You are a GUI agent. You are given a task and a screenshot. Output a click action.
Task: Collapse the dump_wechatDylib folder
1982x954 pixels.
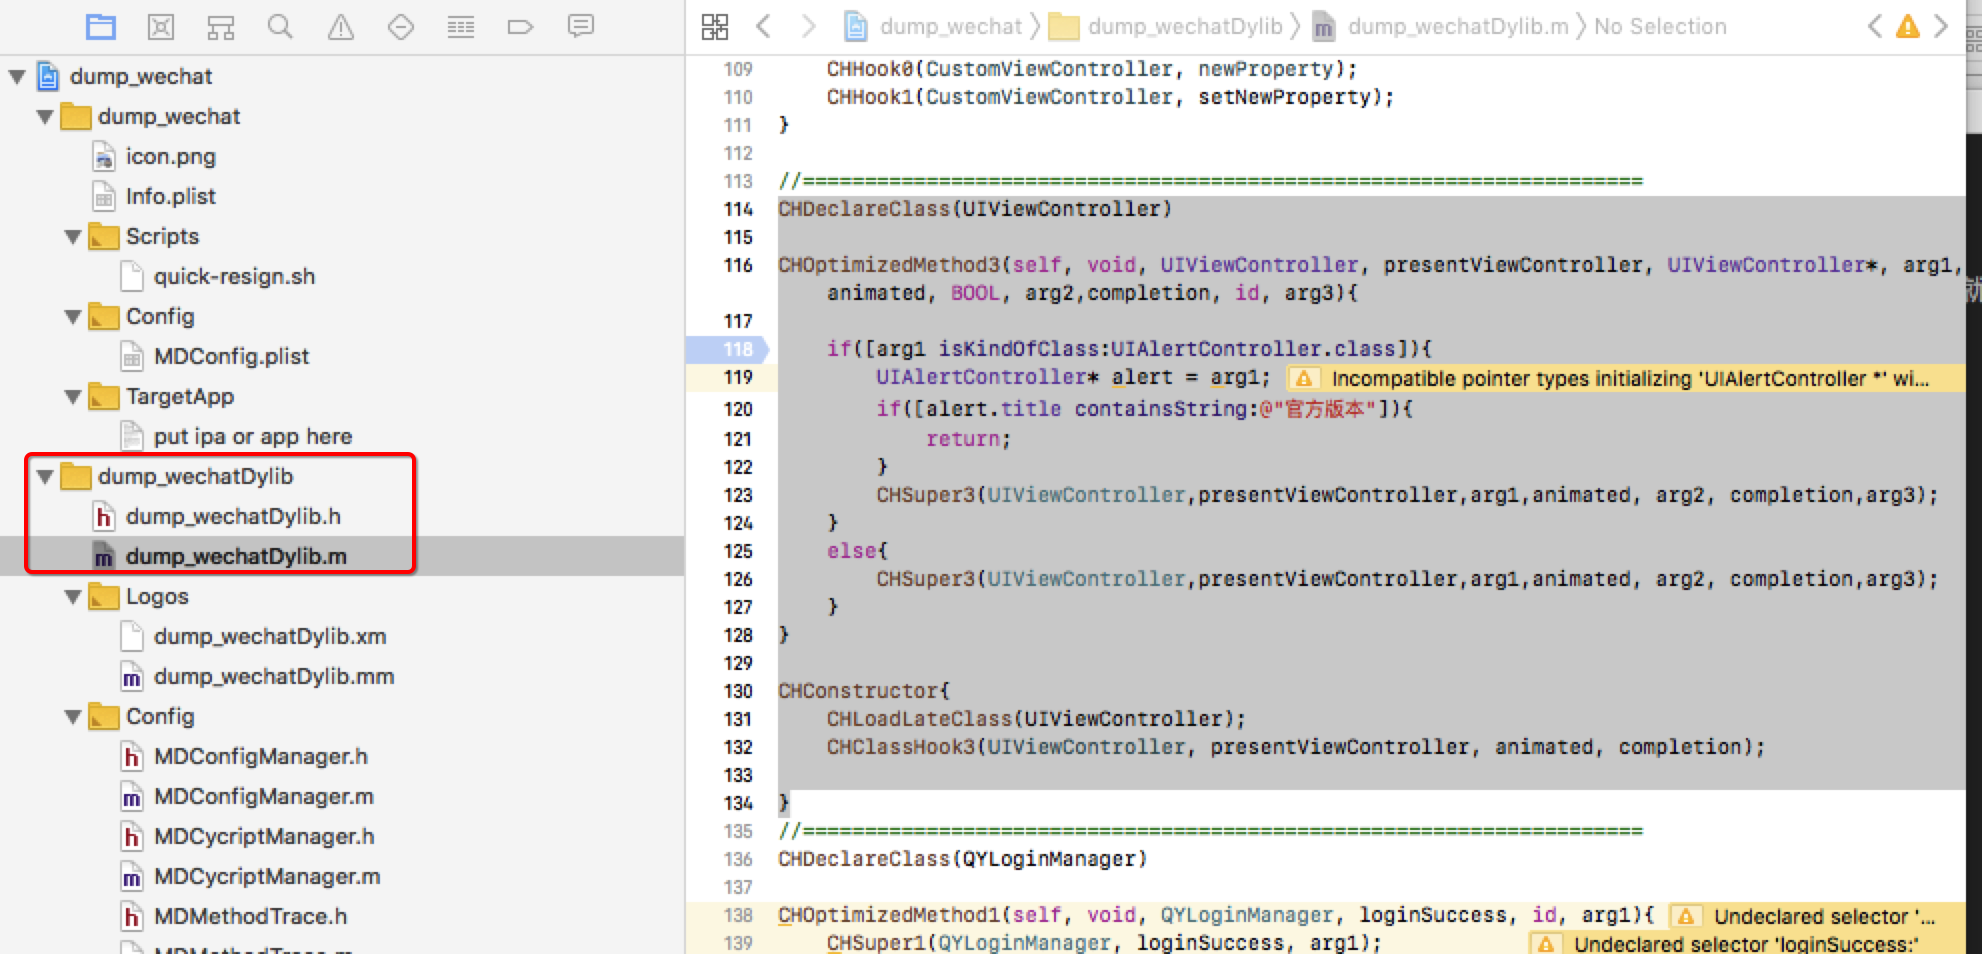point(45,477)
